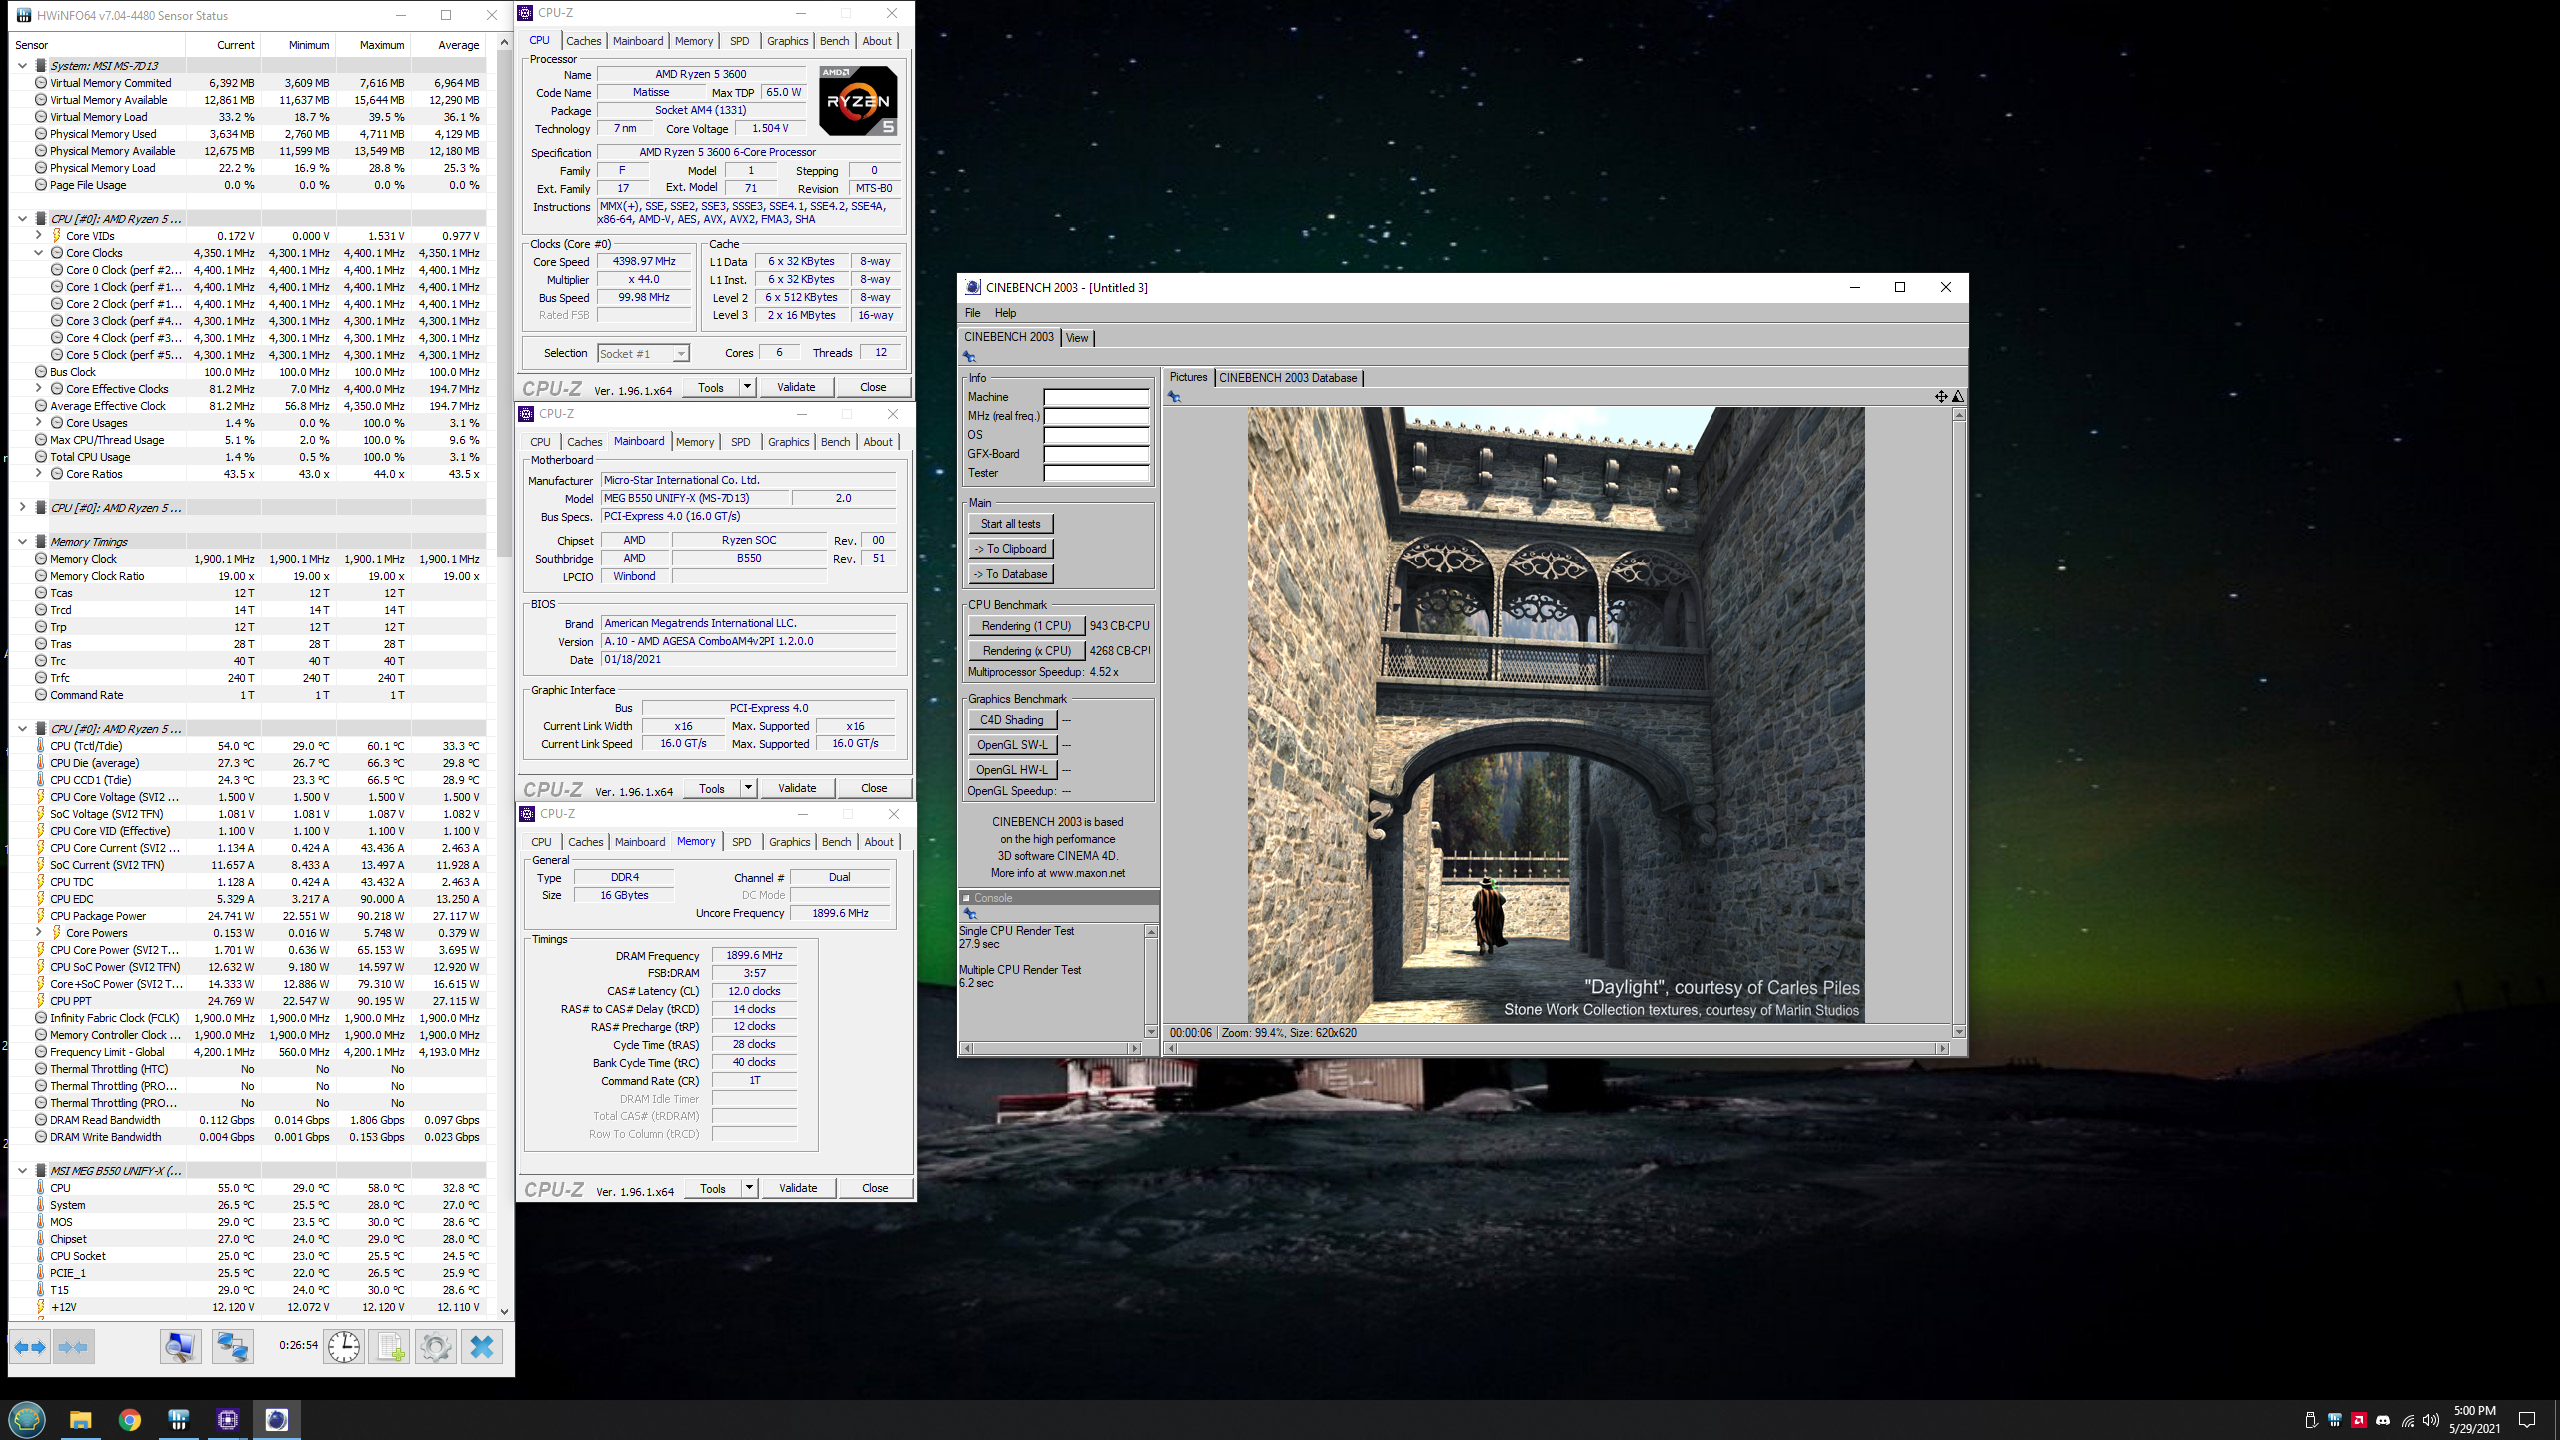The height and width of the screenshot is (1440, 2560).
Task: Click To Database button in Cinebench
Action: [1010, 574]
